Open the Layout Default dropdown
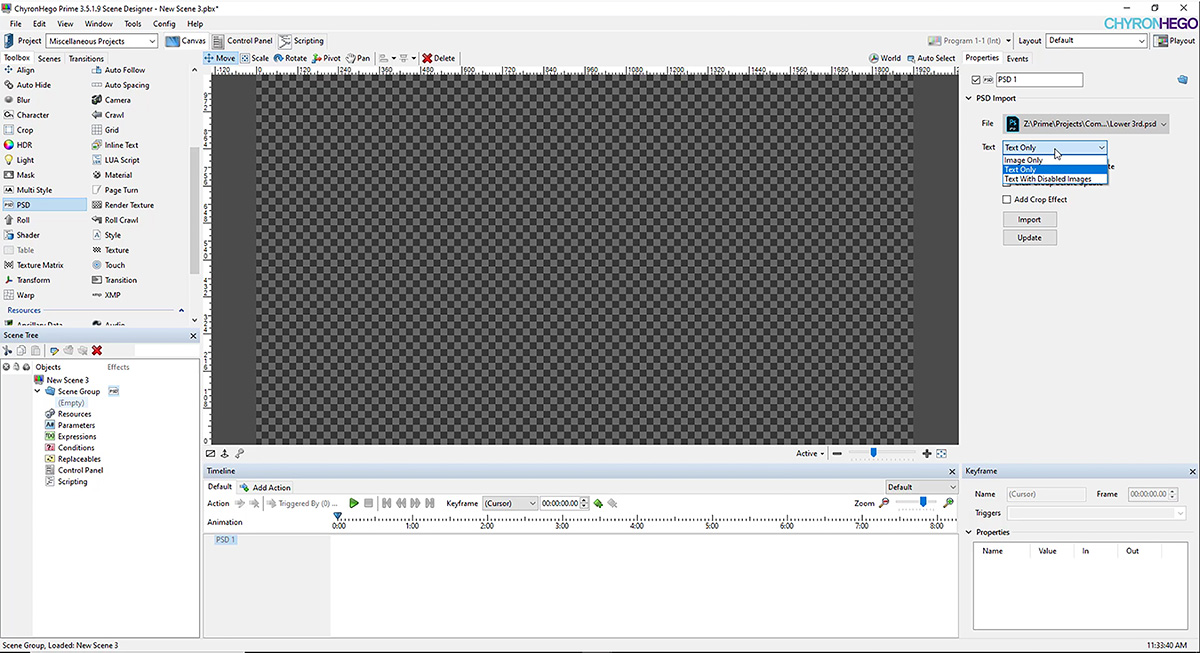The image size is (1200, 653). (1096, 41)
